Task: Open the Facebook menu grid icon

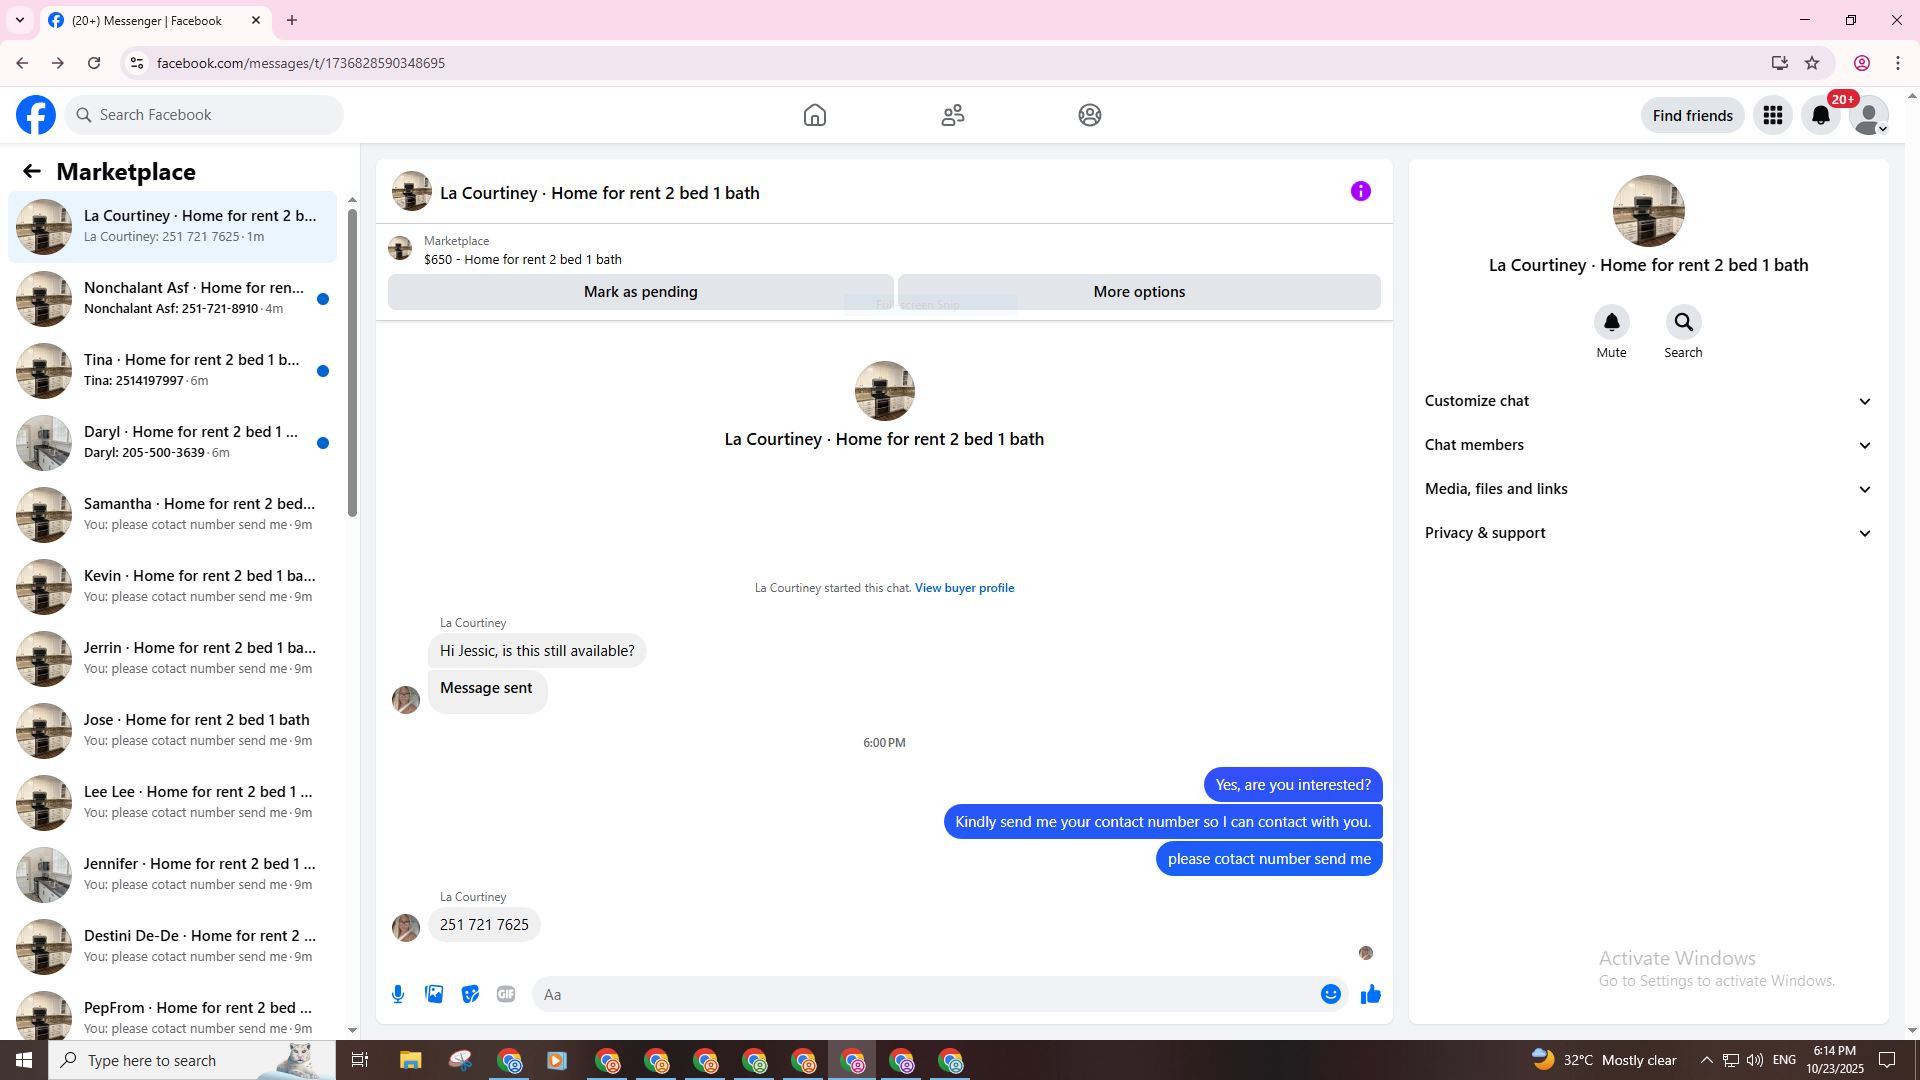Action: (1772, 115)
